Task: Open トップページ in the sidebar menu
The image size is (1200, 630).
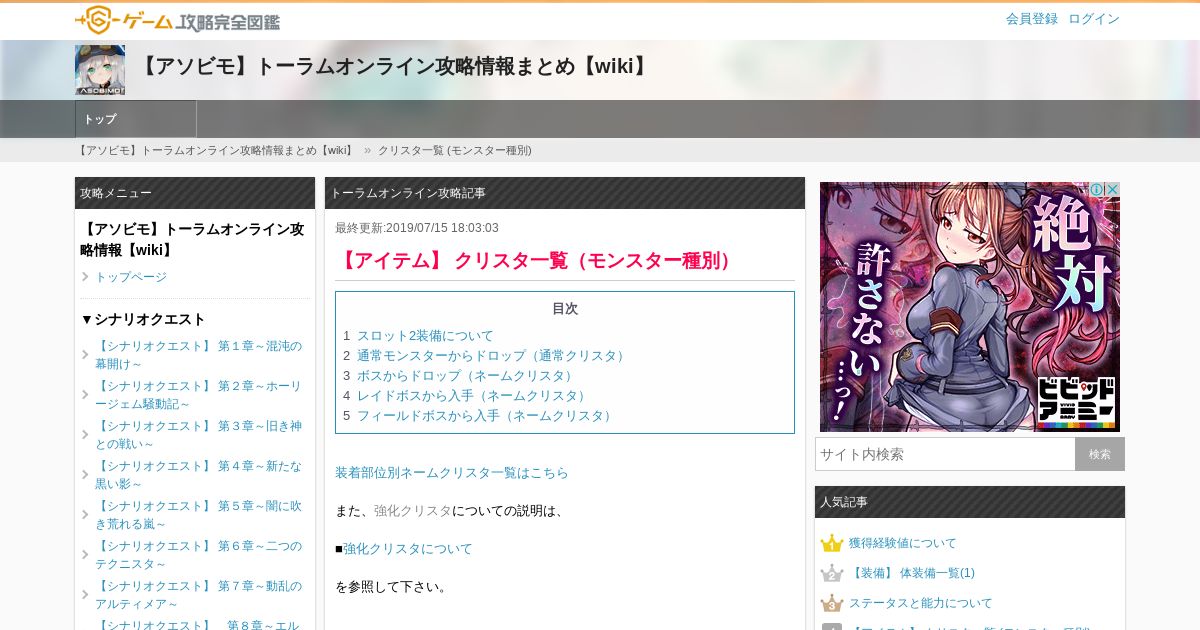Action: [131, 277]
